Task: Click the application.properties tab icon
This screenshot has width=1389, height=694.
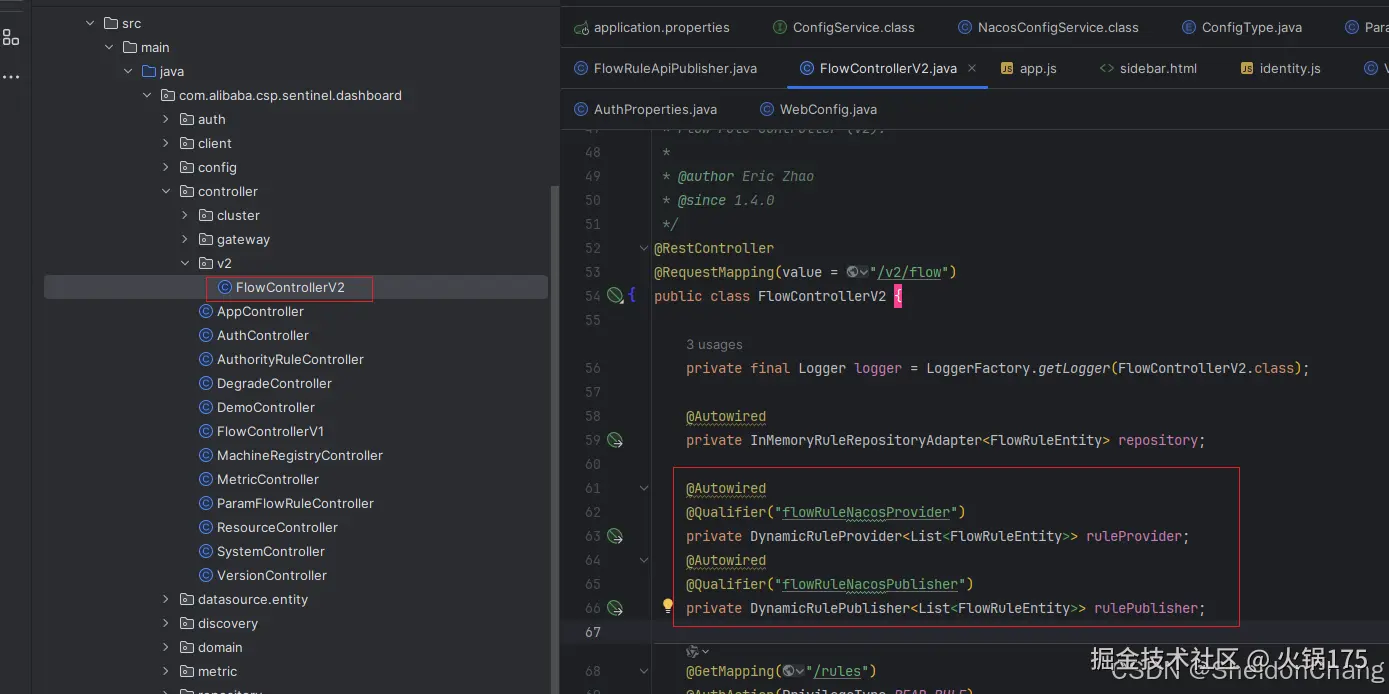Action: pos(581,28)
